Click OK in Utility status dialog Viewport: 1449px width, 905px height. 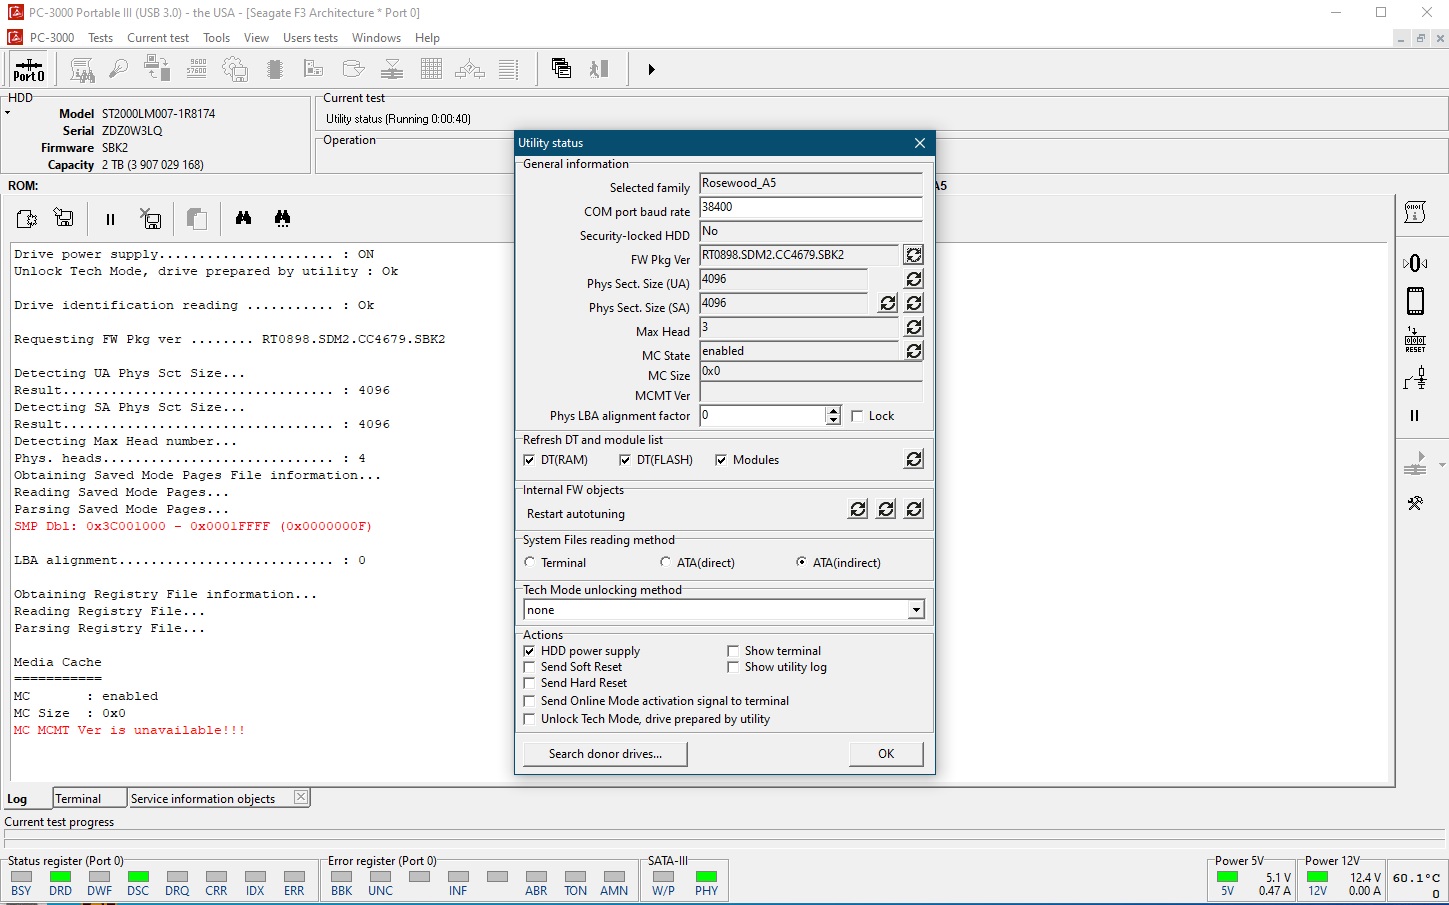pyautogui.click(x=886, y=753)
